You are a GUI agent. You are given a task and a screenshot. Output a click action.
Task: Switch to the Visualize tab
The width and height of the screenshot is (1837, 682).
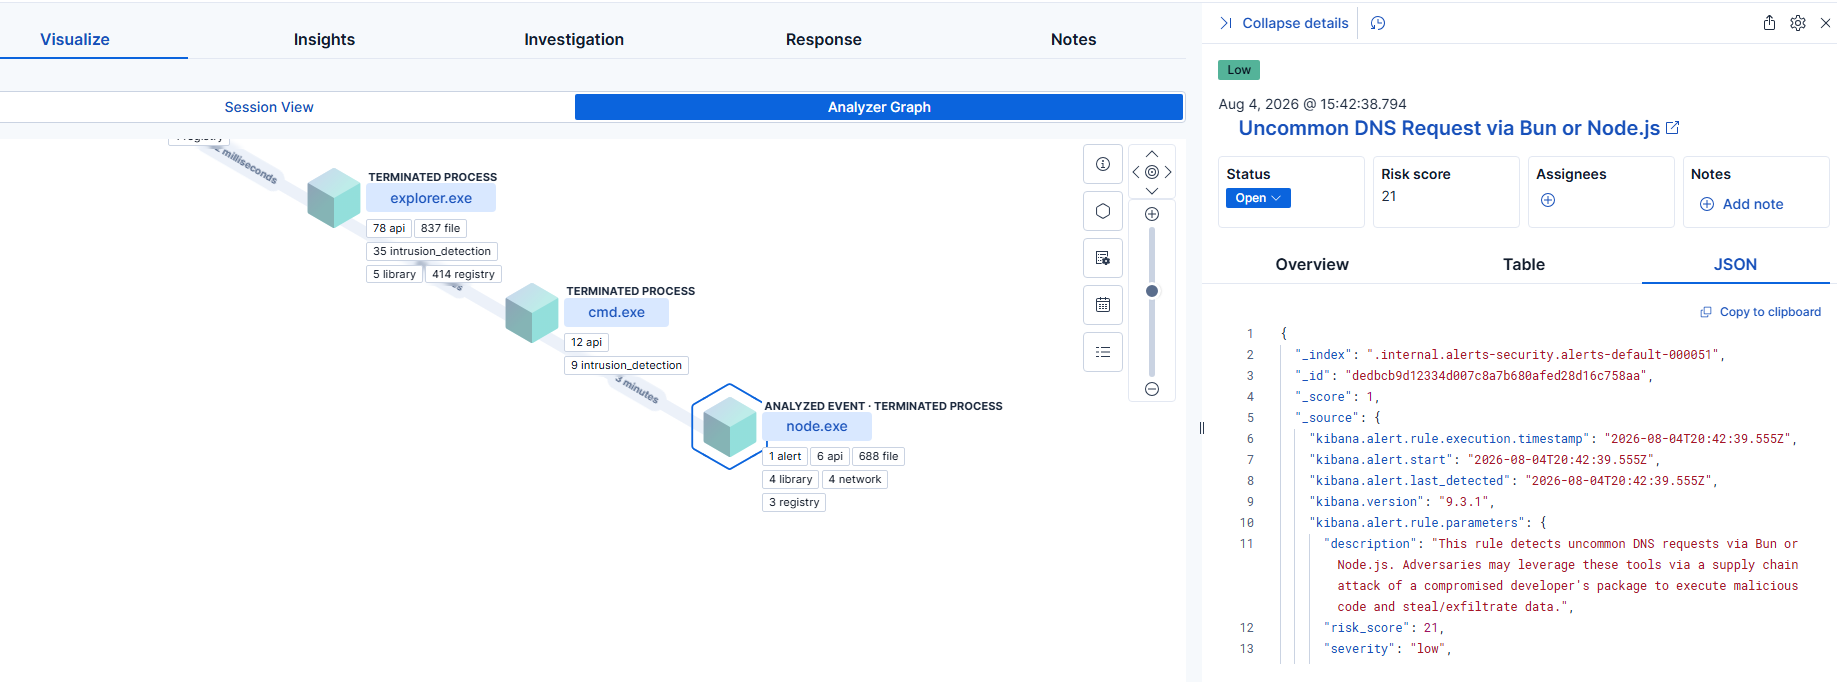pos(75,39)
